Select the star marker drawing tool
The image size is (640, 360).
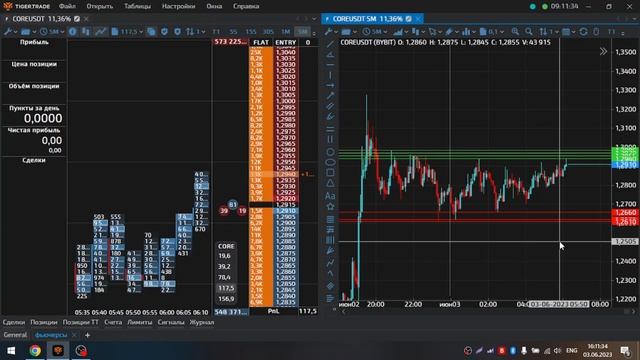pyautogui.click(x=331, y=207)
